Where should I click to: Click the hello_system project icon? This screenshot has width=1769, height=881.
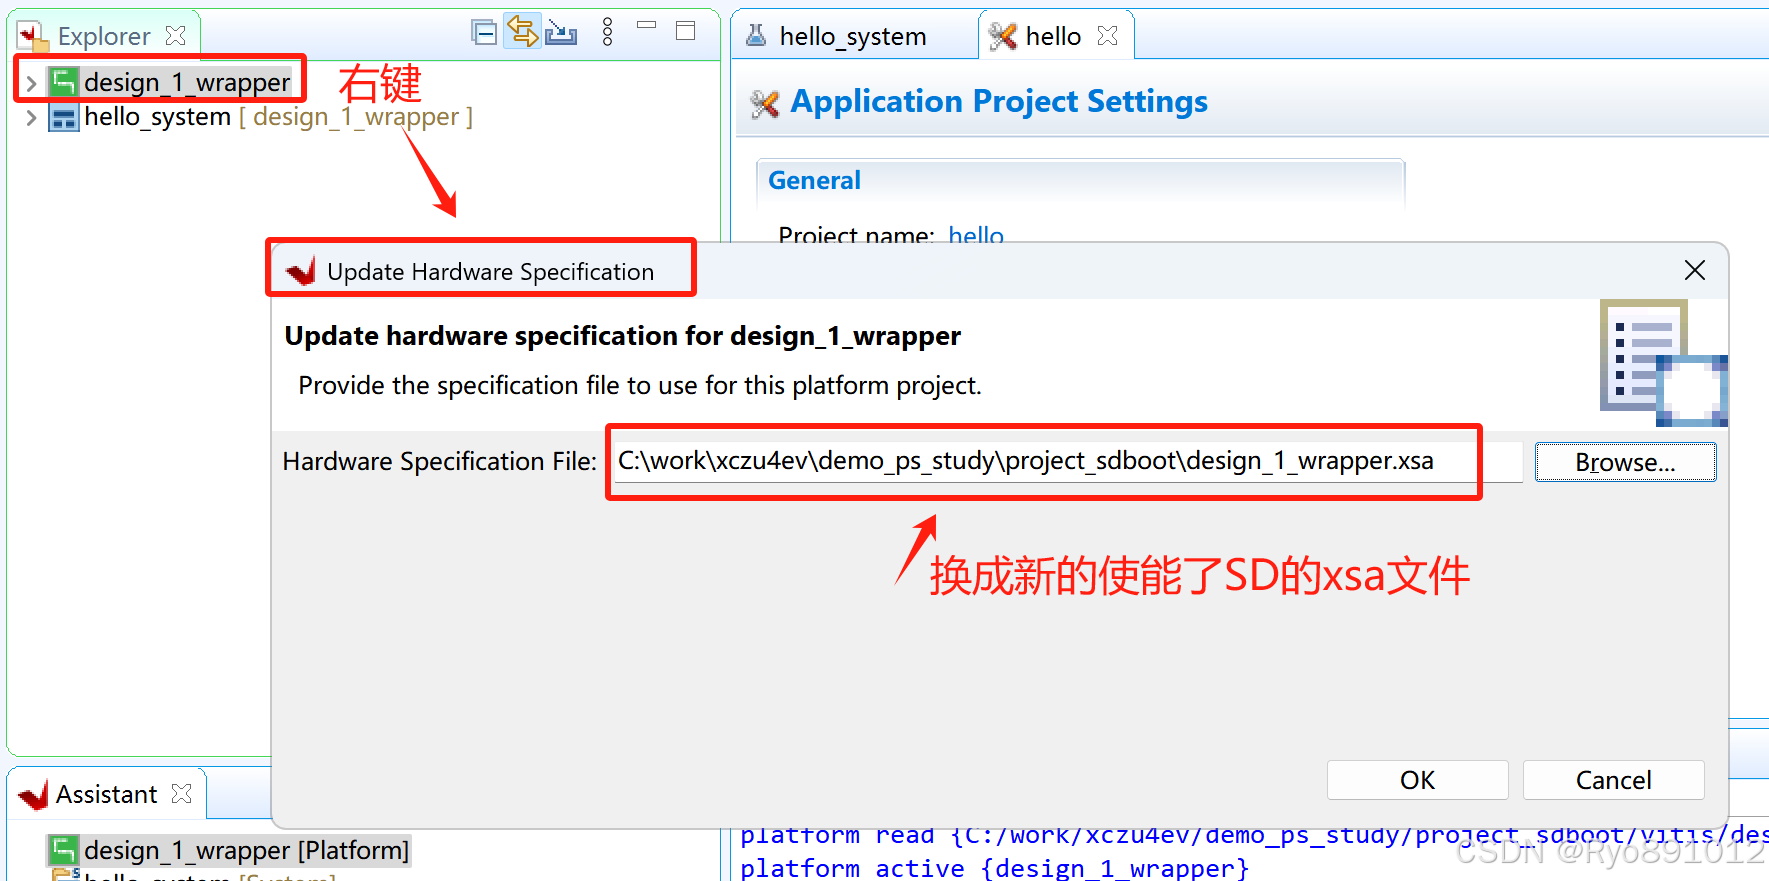(x=64, y=118)
